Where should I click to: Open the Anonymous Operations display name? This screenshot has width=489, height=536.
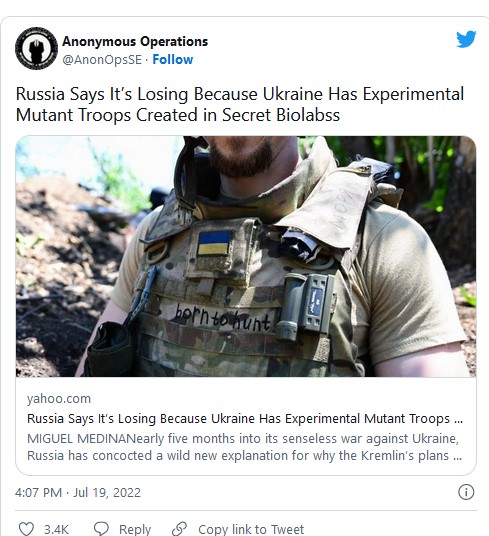click(135, 41)
